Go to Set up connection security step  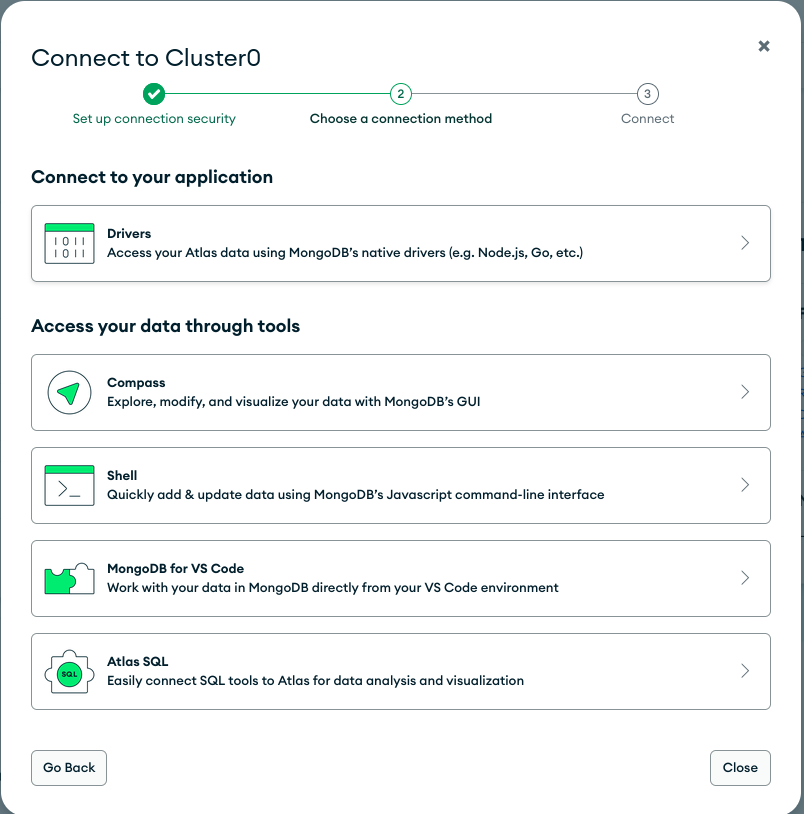click(154, 118)
